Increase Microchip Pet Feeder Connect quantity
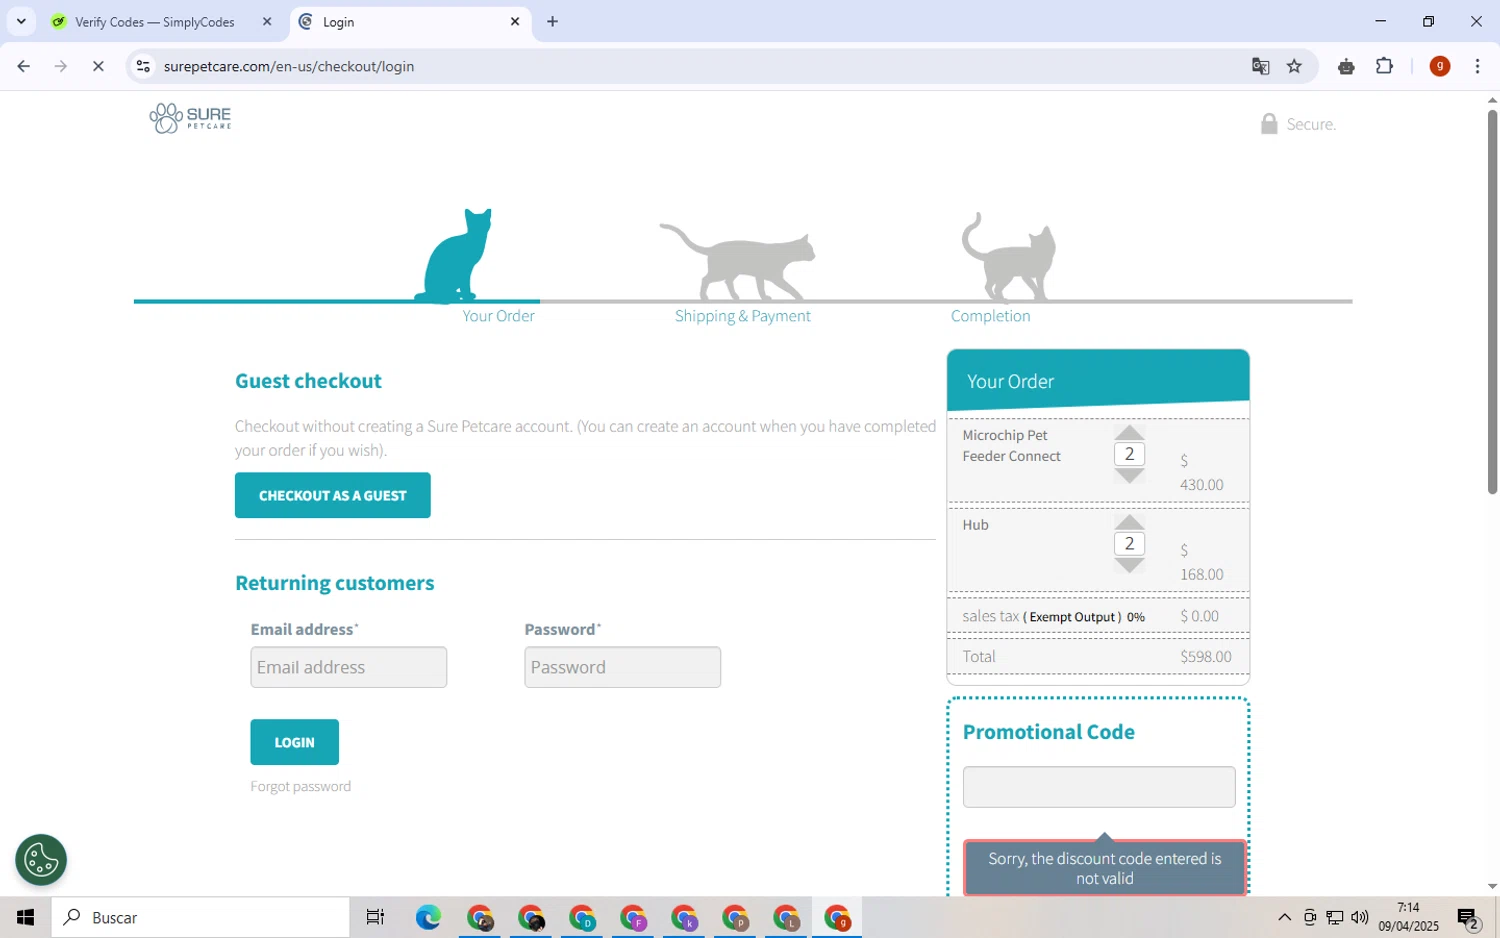 [1129, 432]
